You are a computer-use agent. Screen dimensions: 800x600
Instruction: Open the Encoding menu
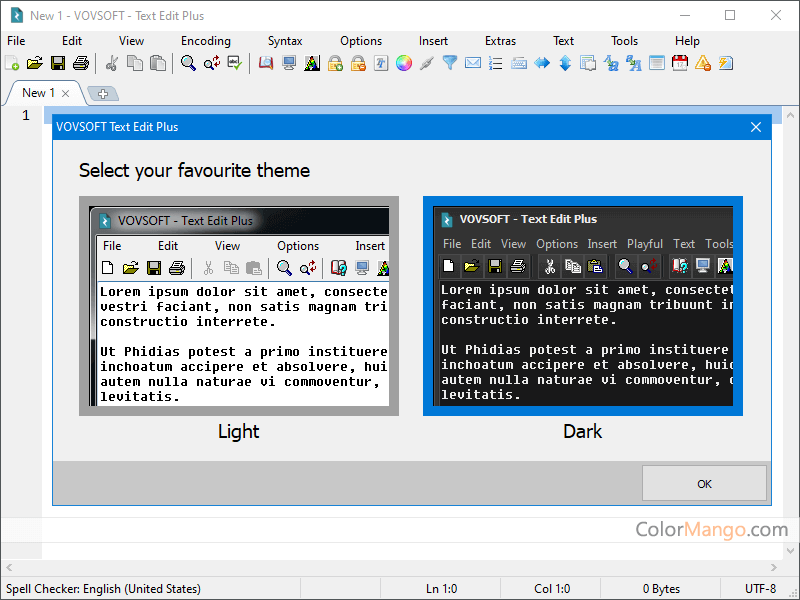pos(206,41)
